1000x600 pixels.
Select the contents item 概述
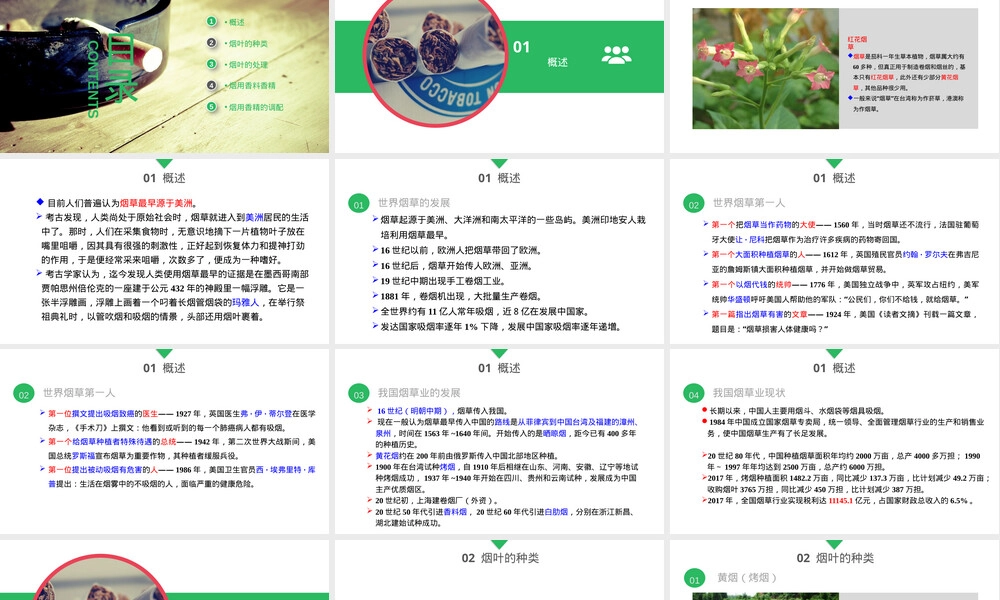(237, 22)
